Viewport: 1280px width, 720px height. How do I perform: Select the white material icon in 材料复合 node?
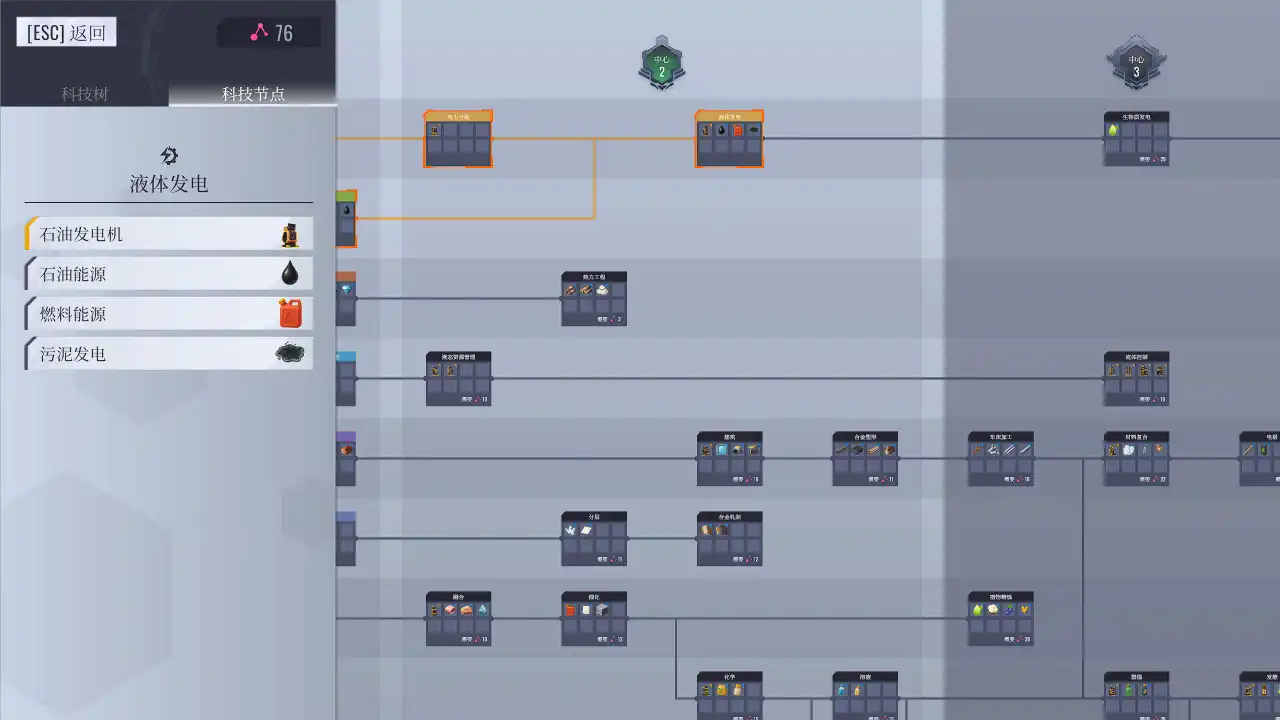pyautogui.click(x=1128, y=450)
